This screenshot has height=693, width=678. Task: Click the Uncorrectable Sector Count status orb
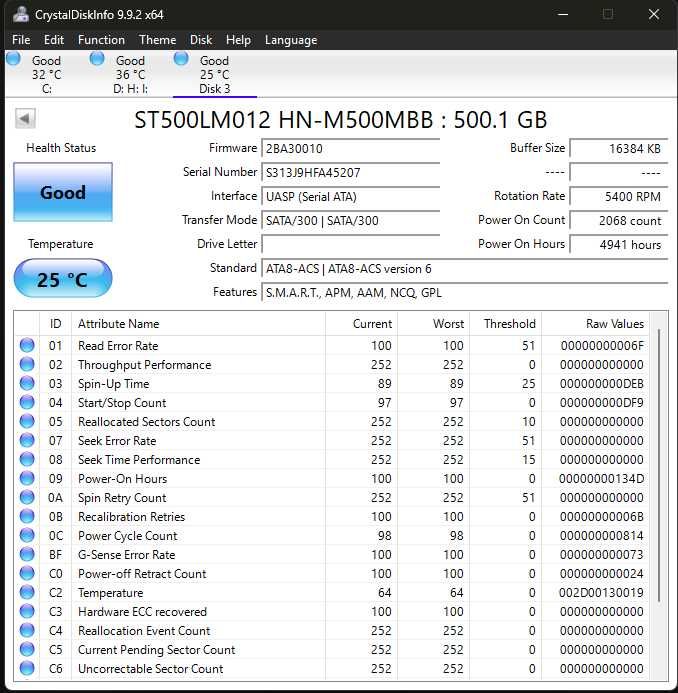click(x=27, y=668)
